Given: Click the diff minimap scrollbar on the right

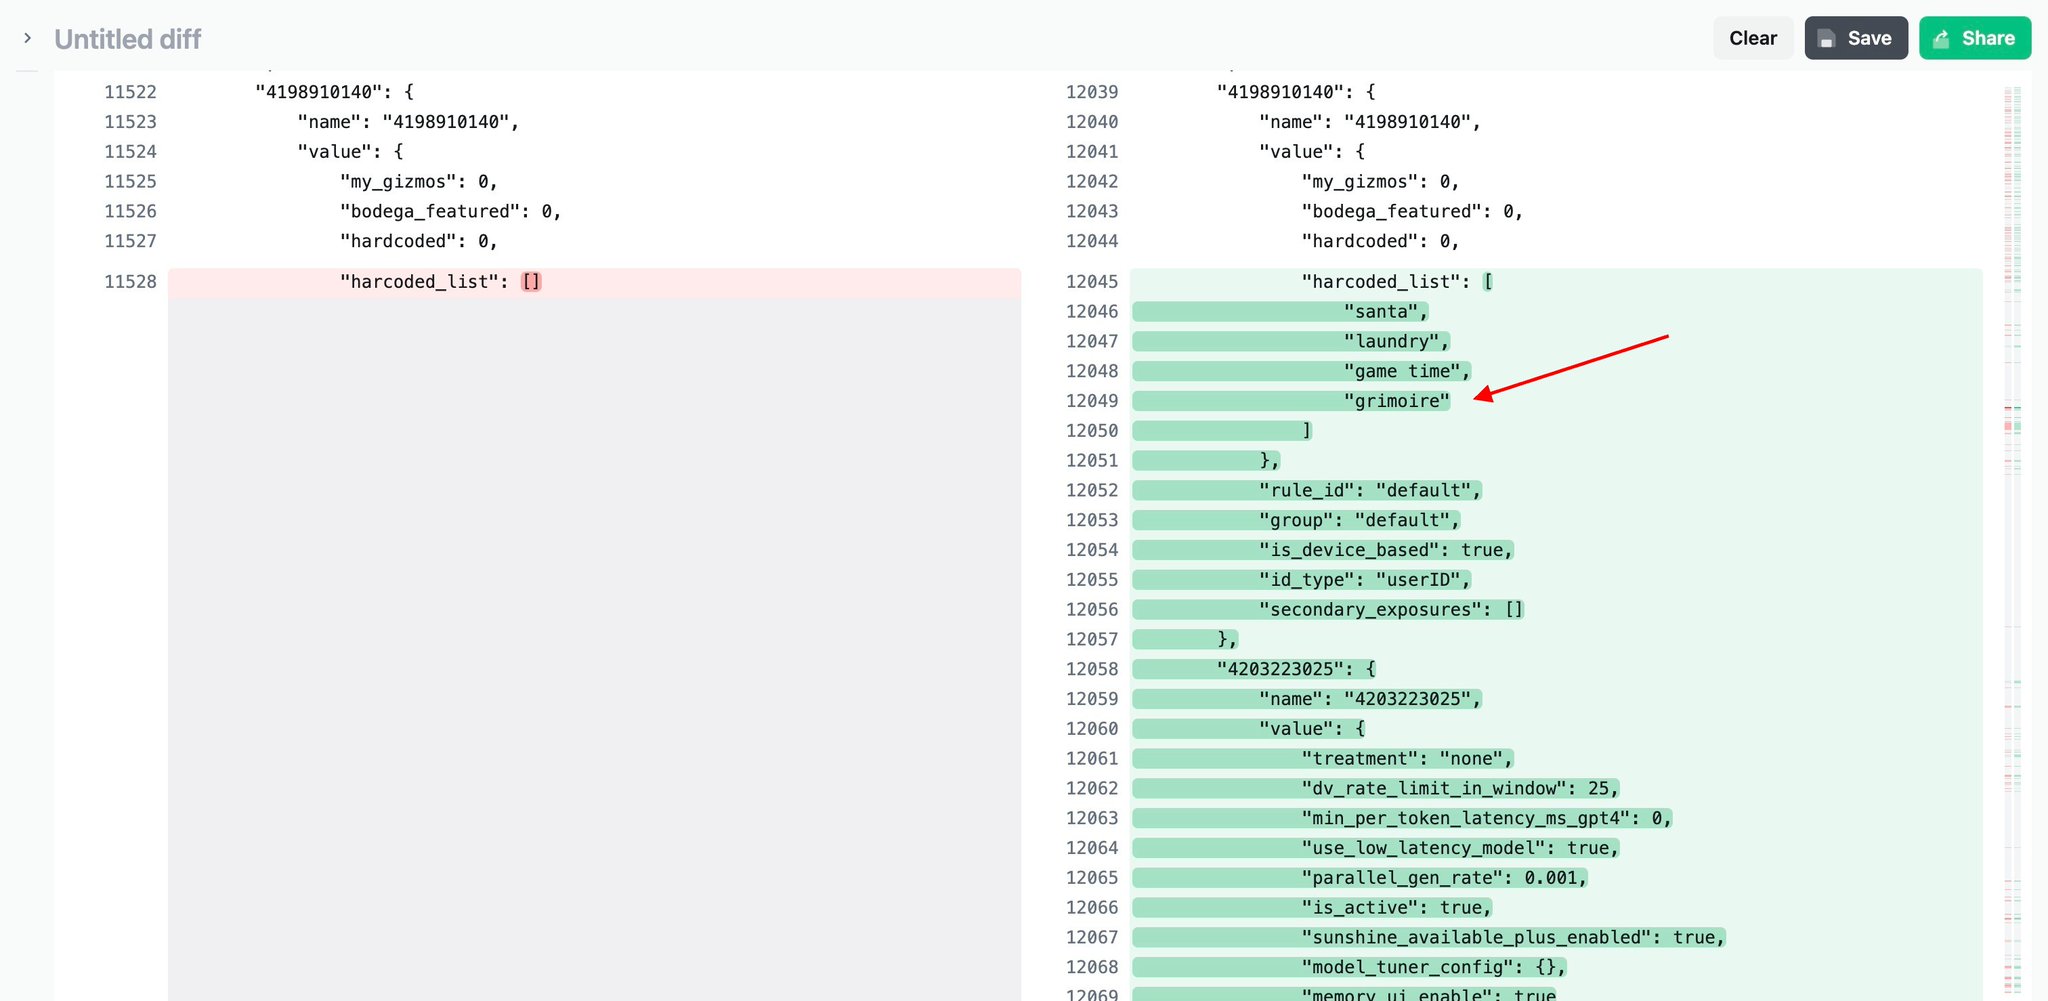Looking at the screenshot, I should (x=2013, y=540).
